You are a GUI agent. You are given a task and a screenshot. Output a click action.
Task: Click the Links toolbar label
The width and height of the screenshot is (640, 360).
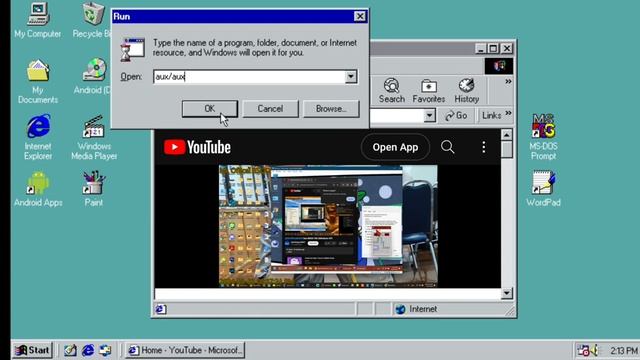(491, 116)
